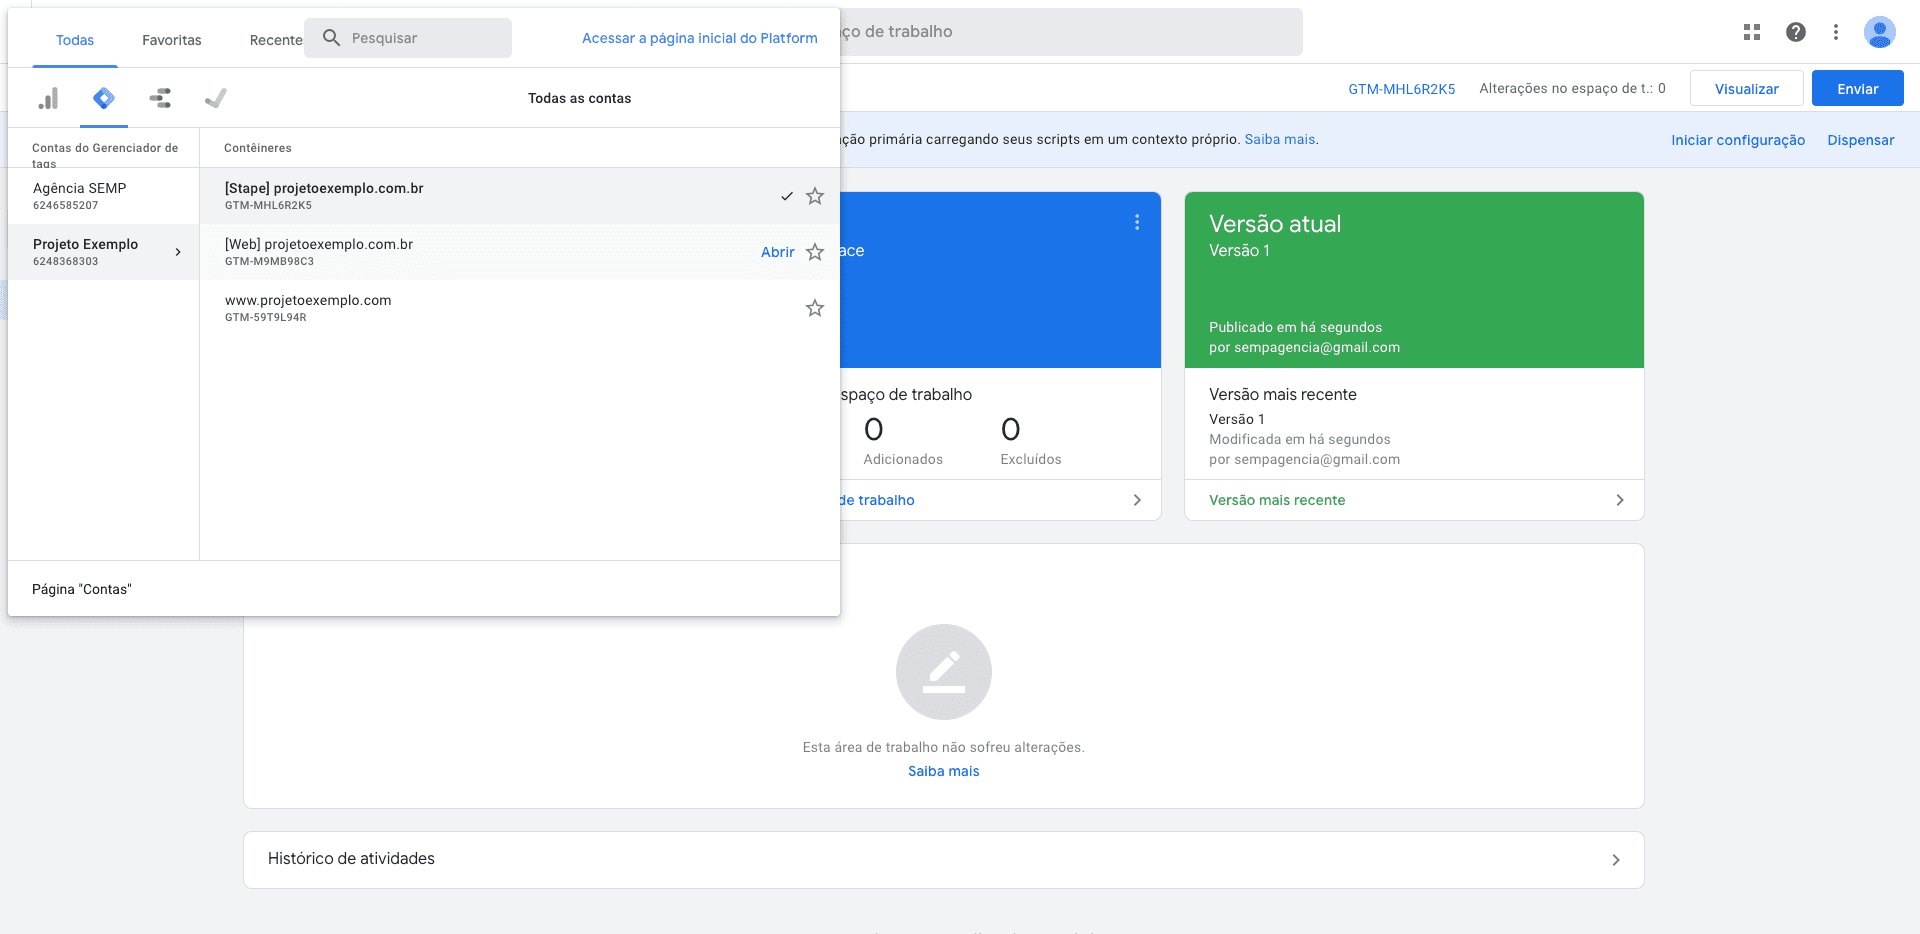Click Saiba mais under empty workspace message
The width and height of the screenshot is (1920, 934).
pos(944,771)
